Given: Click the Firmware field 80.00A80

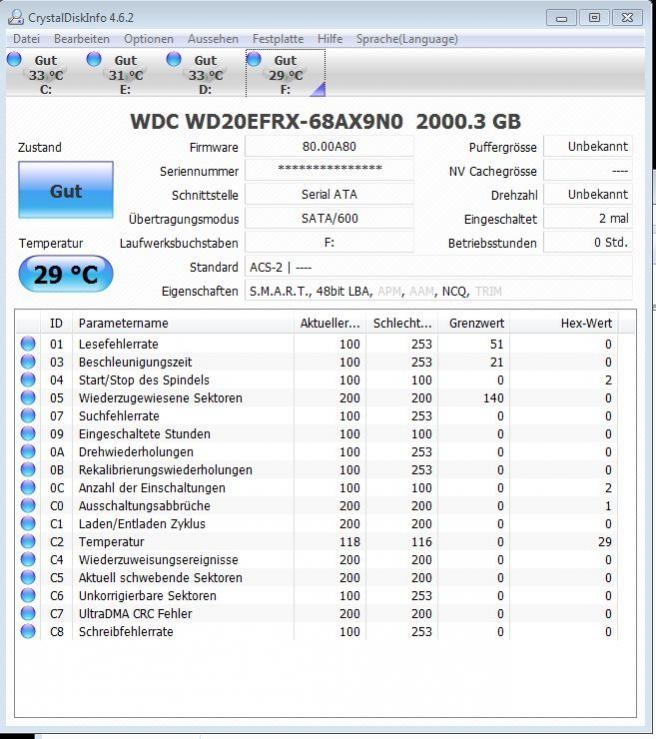Looking at the screenshot, I should [329, 147].
